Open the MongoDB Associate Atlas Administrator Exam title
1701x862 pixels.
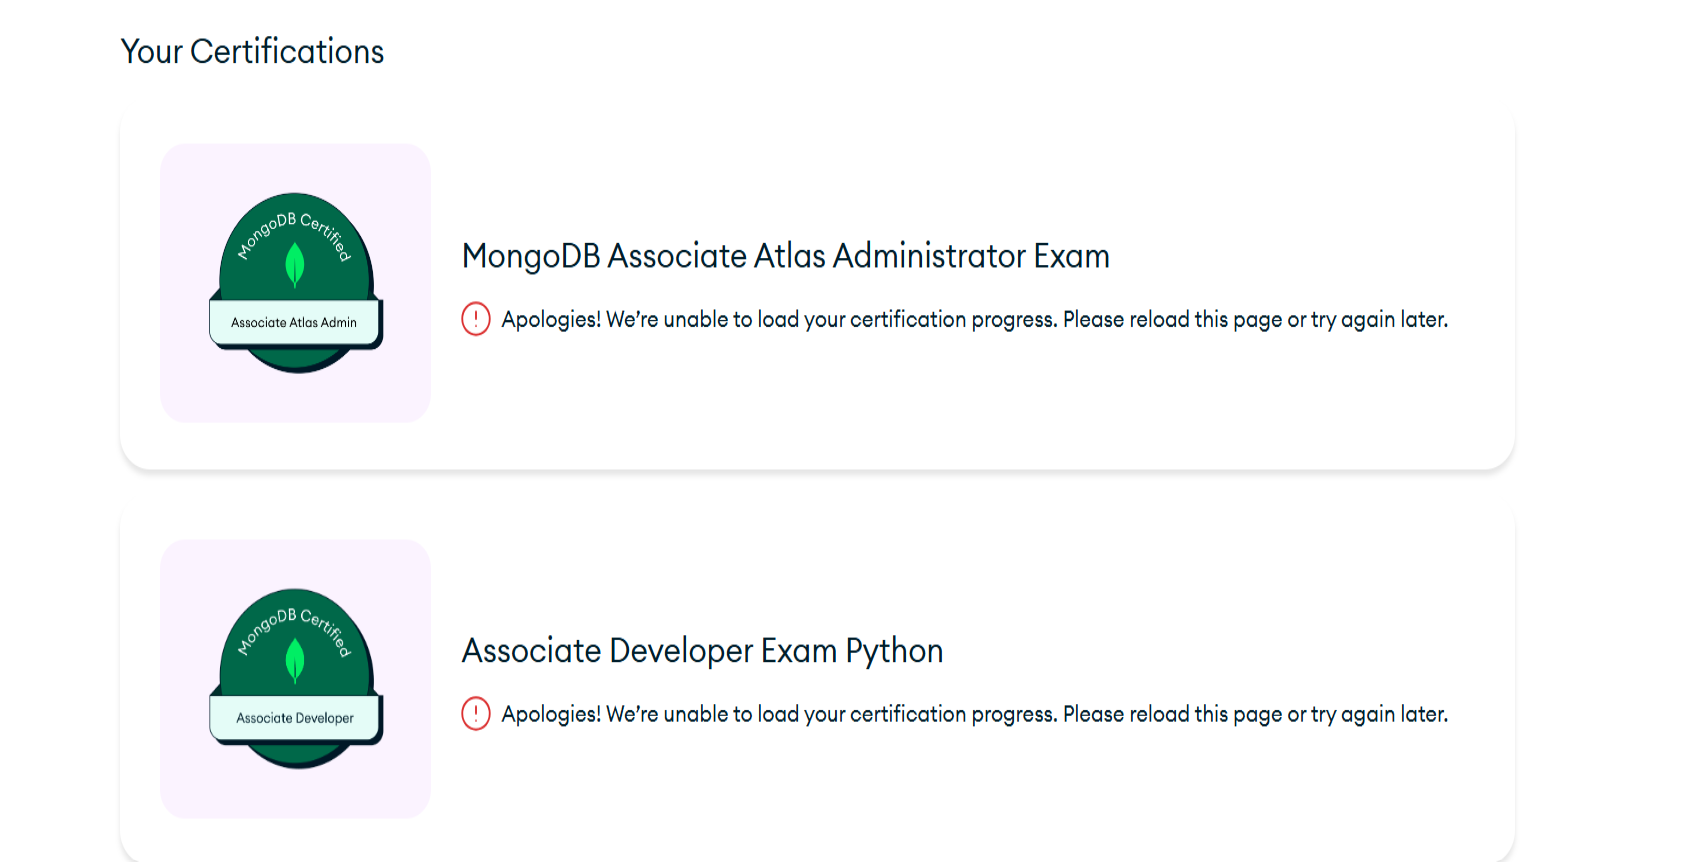click(x=785, y=256)
